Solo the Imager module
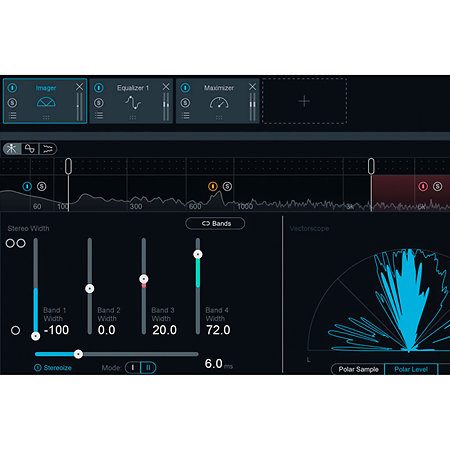Screen dimensions: 450x450 12,103
